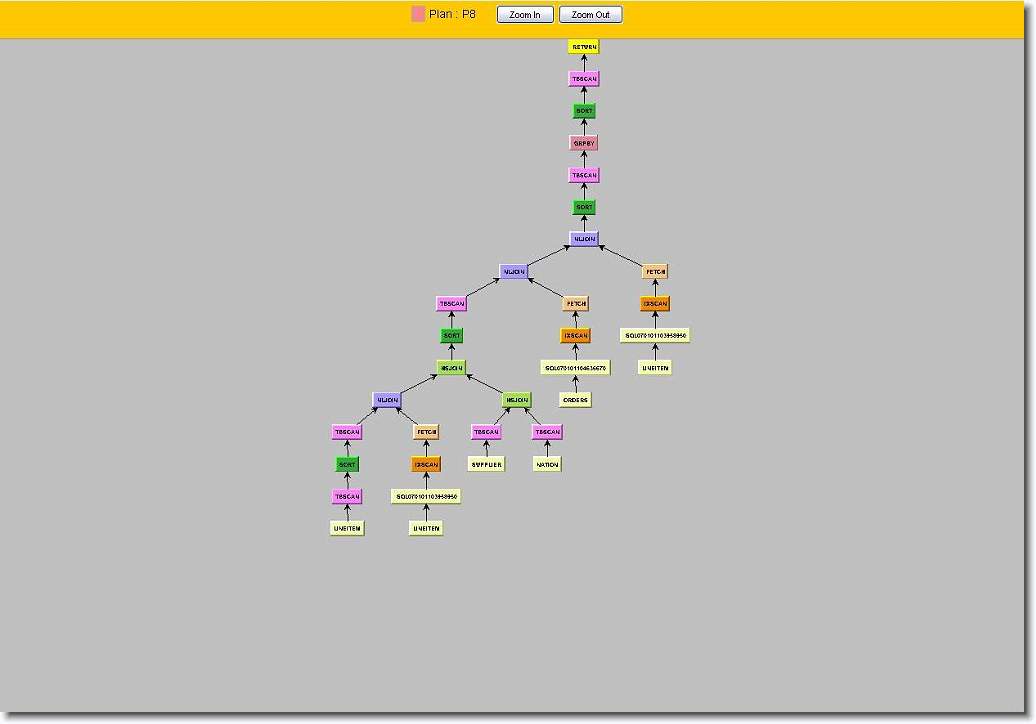Click the TBSCAN node above SUPPLIER
1036x724 pixels.
[x=486, y=432]
